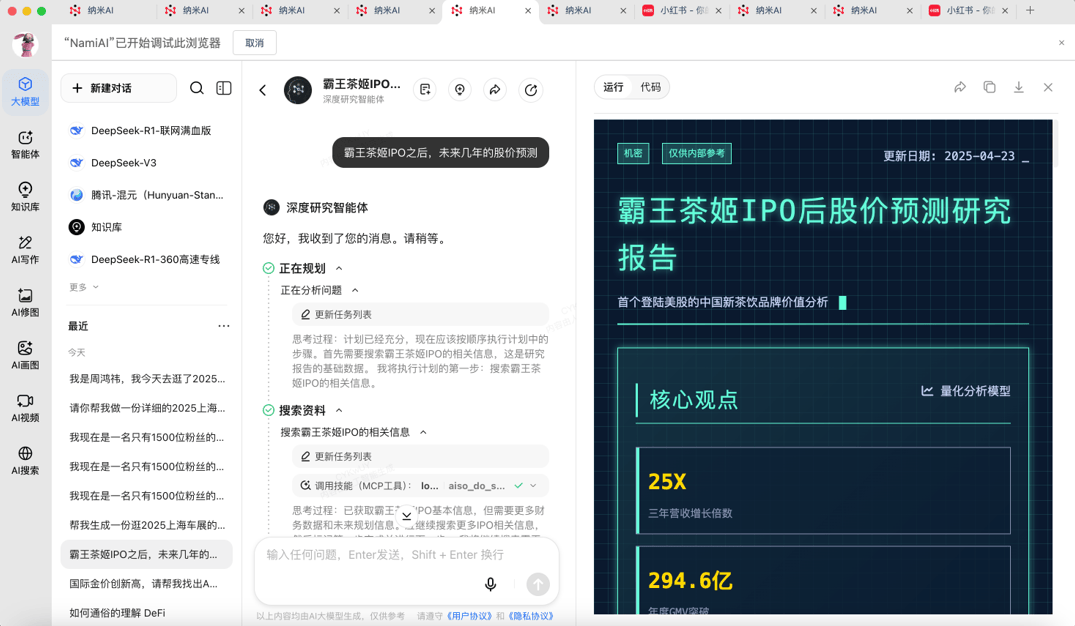The width and height of the screenshot is (1075, 626).
Task: Click the pin location icon in the chat header
Action: point(460,90)
